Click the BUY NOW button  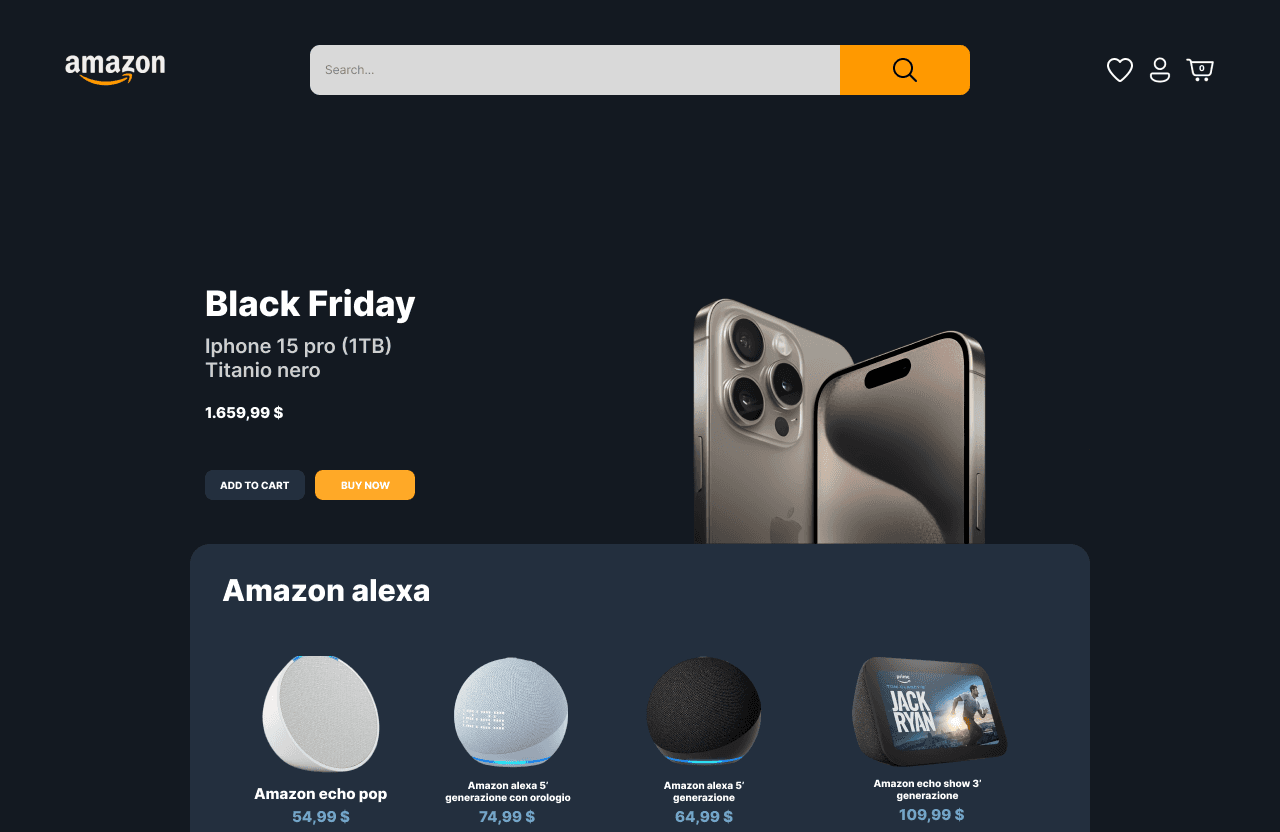click(365, 485)
